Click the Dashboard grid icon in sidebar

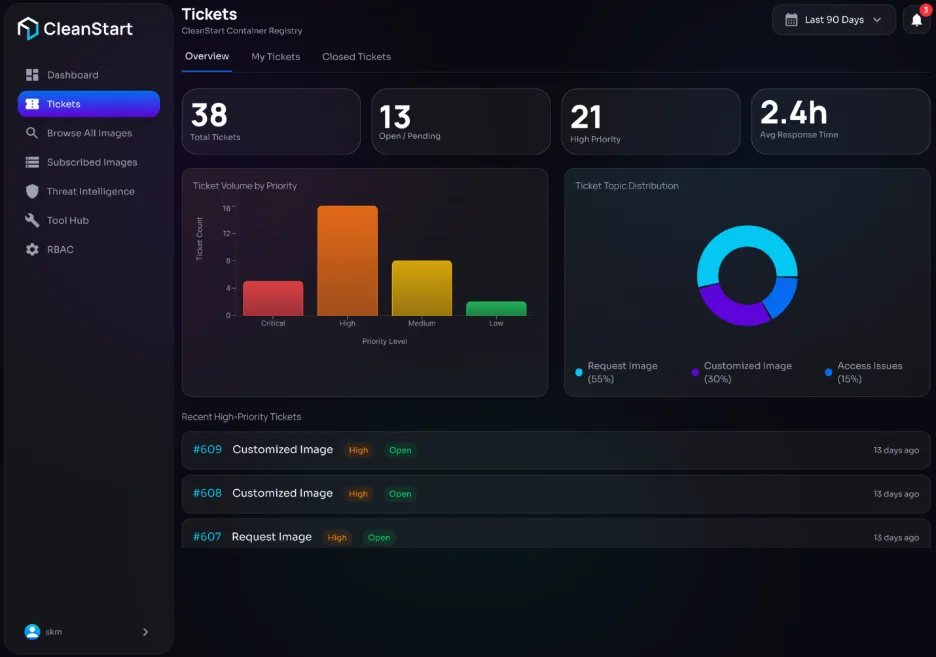(x=32, y=75)
